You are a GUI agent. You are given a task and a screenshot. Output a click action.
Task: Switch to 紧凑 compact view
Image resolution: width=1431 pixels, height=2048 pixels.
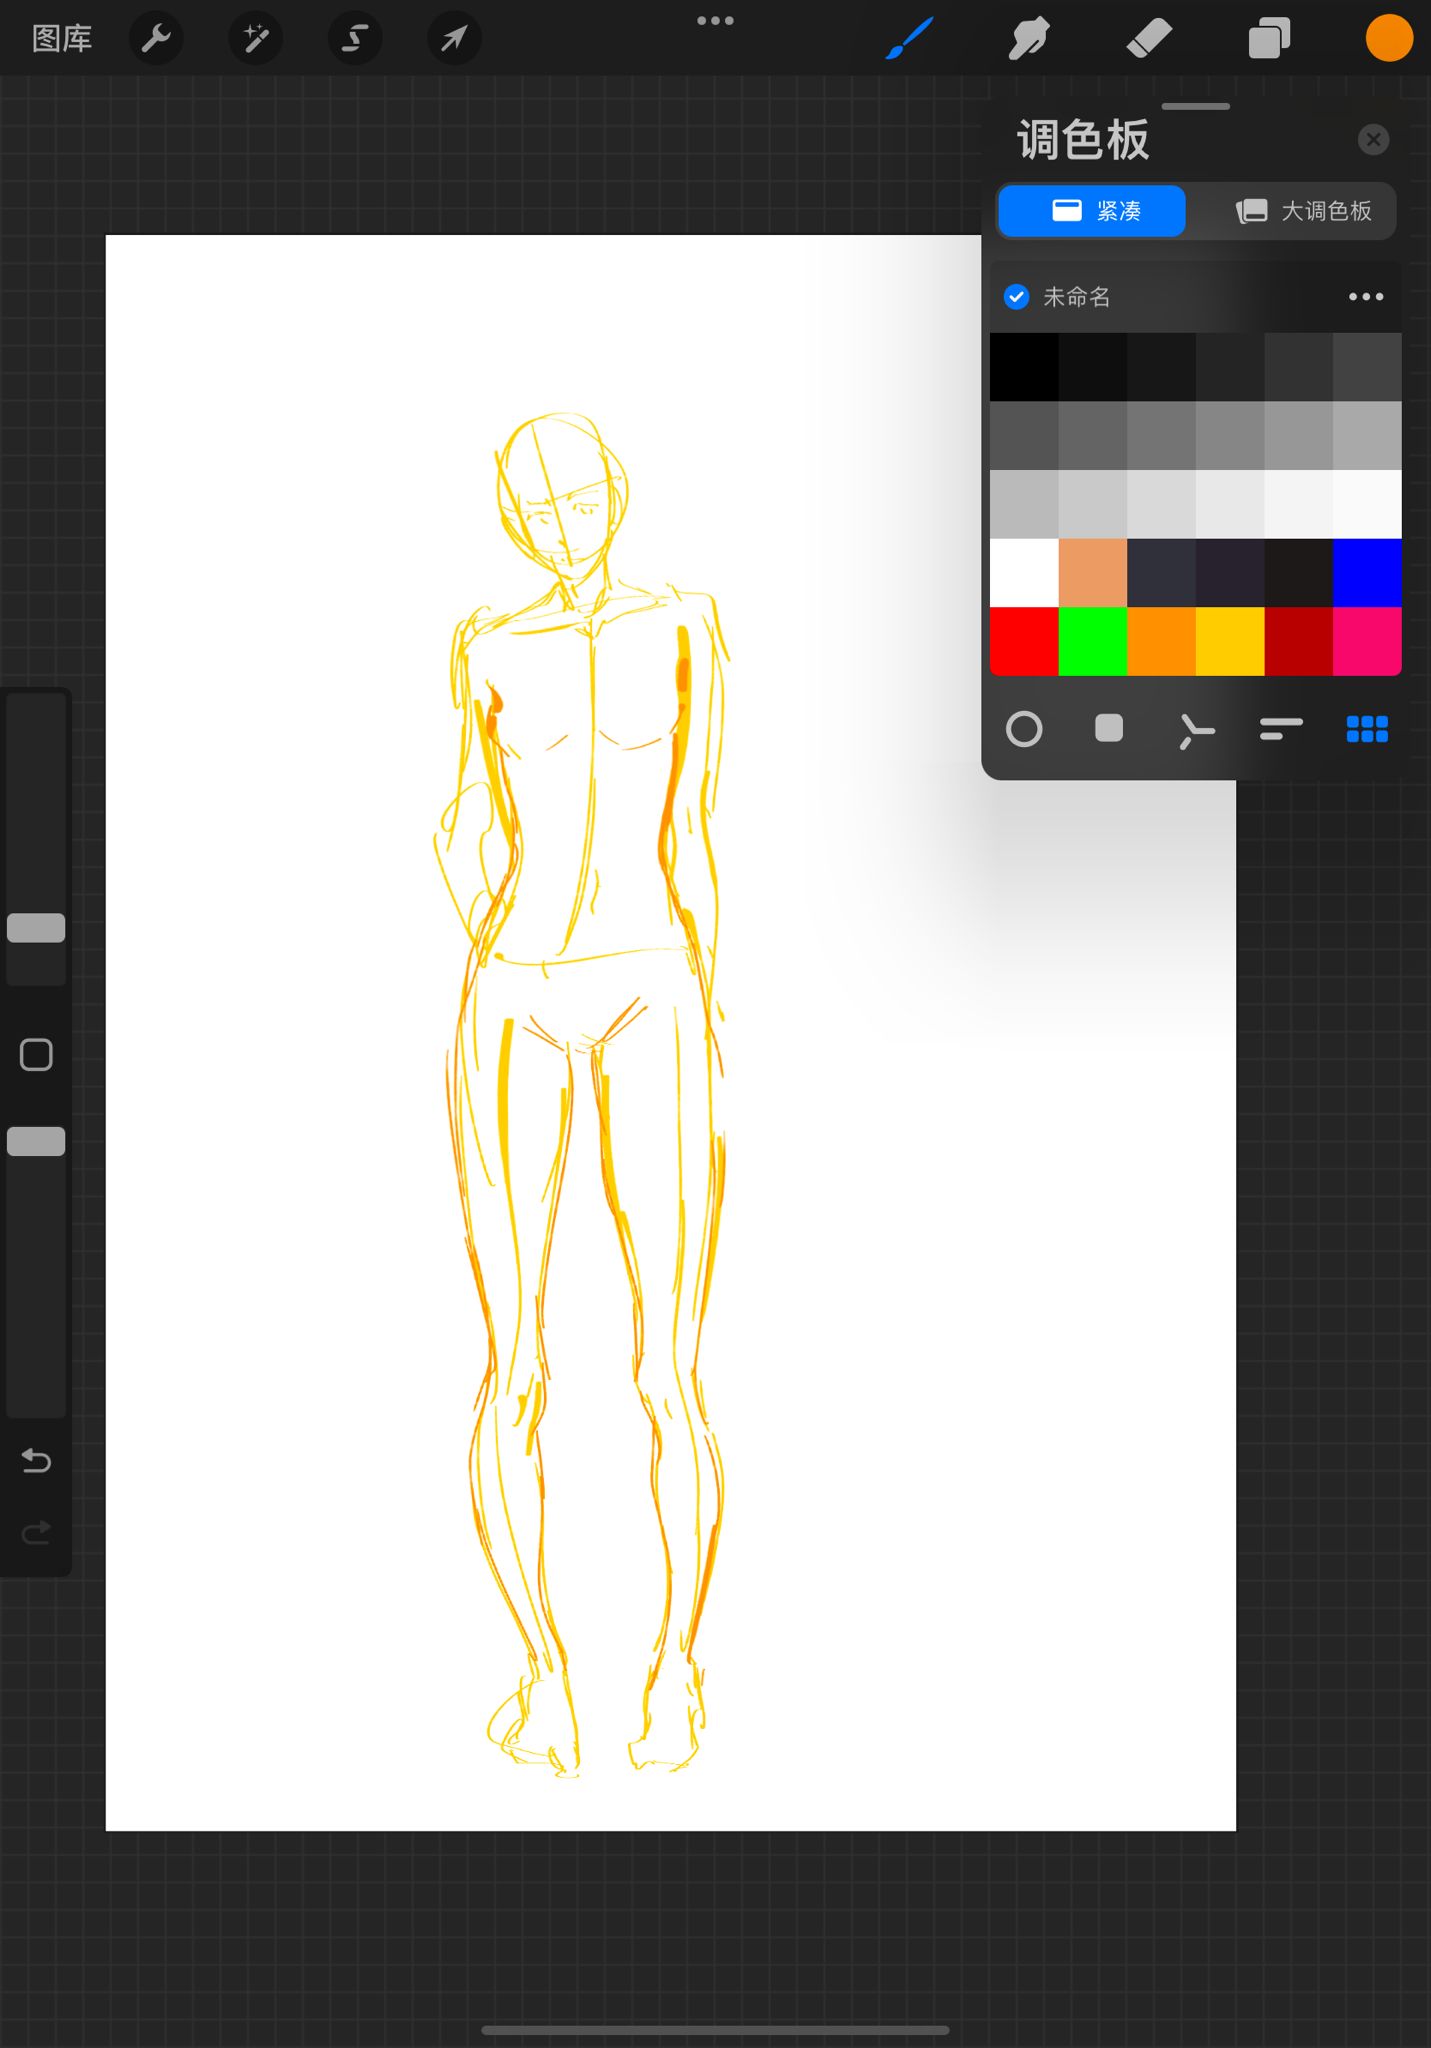[1092, 211]
